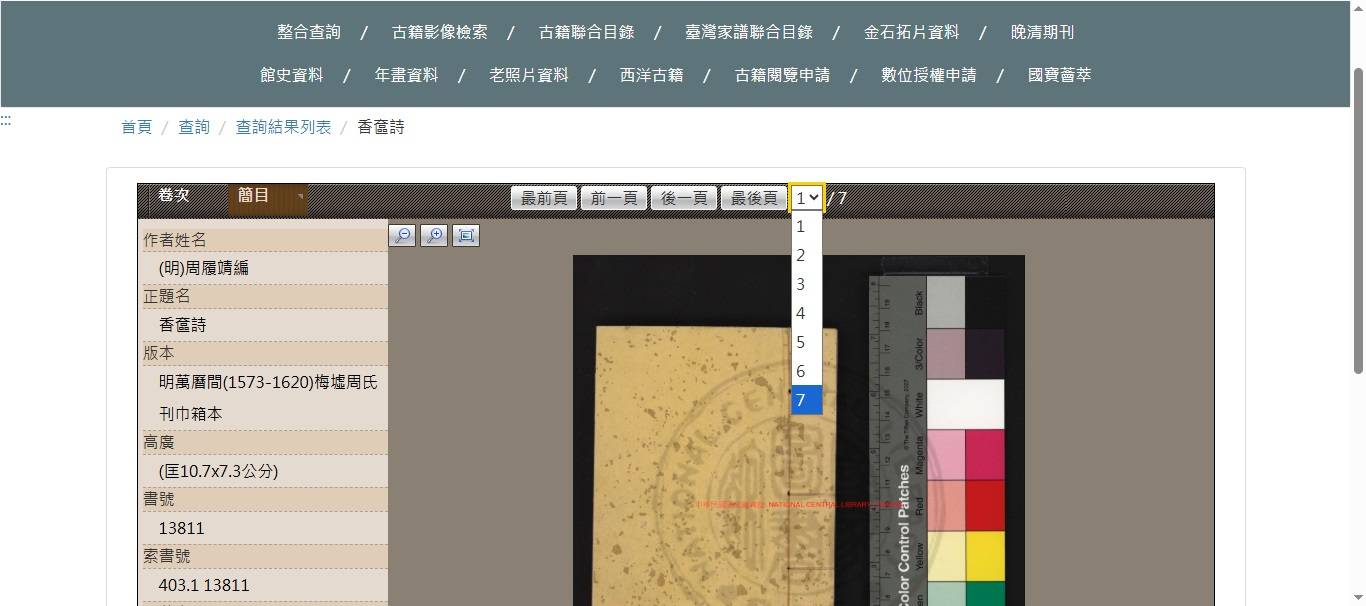Switch to the 卷次 tab
The height and width of the screenshot is (606, 1366).
tap(174, 196)
